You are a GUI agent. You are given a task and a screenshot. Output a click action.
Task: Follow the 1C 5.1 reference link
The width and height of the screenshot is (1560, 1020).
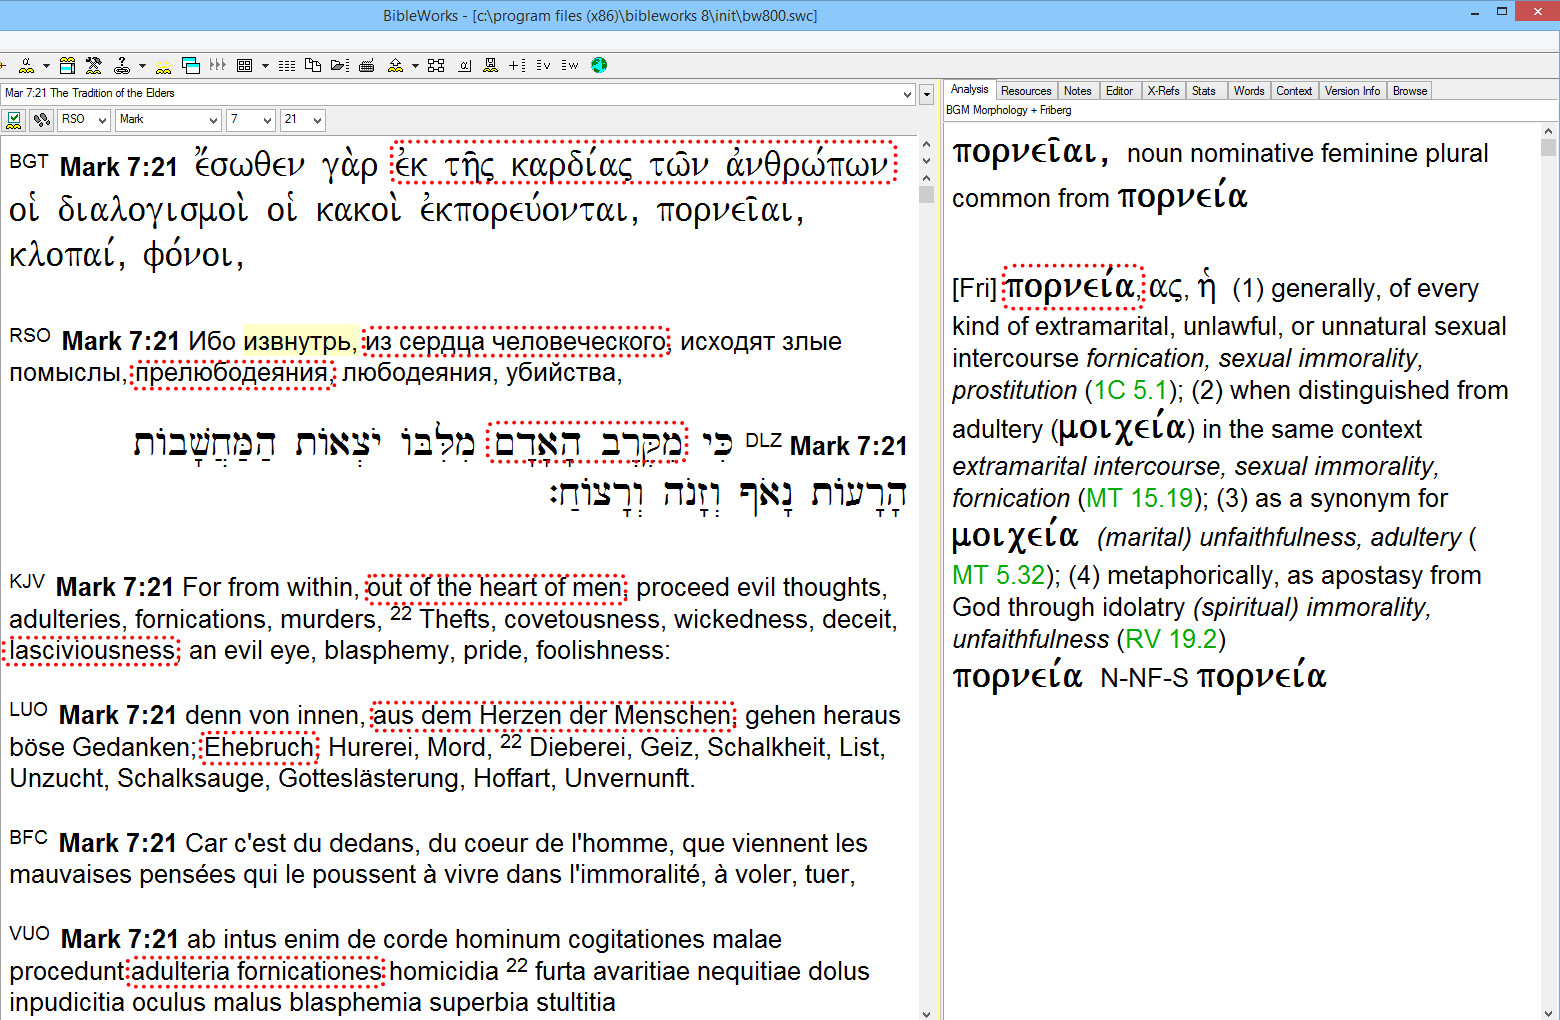click(1130, 390)
